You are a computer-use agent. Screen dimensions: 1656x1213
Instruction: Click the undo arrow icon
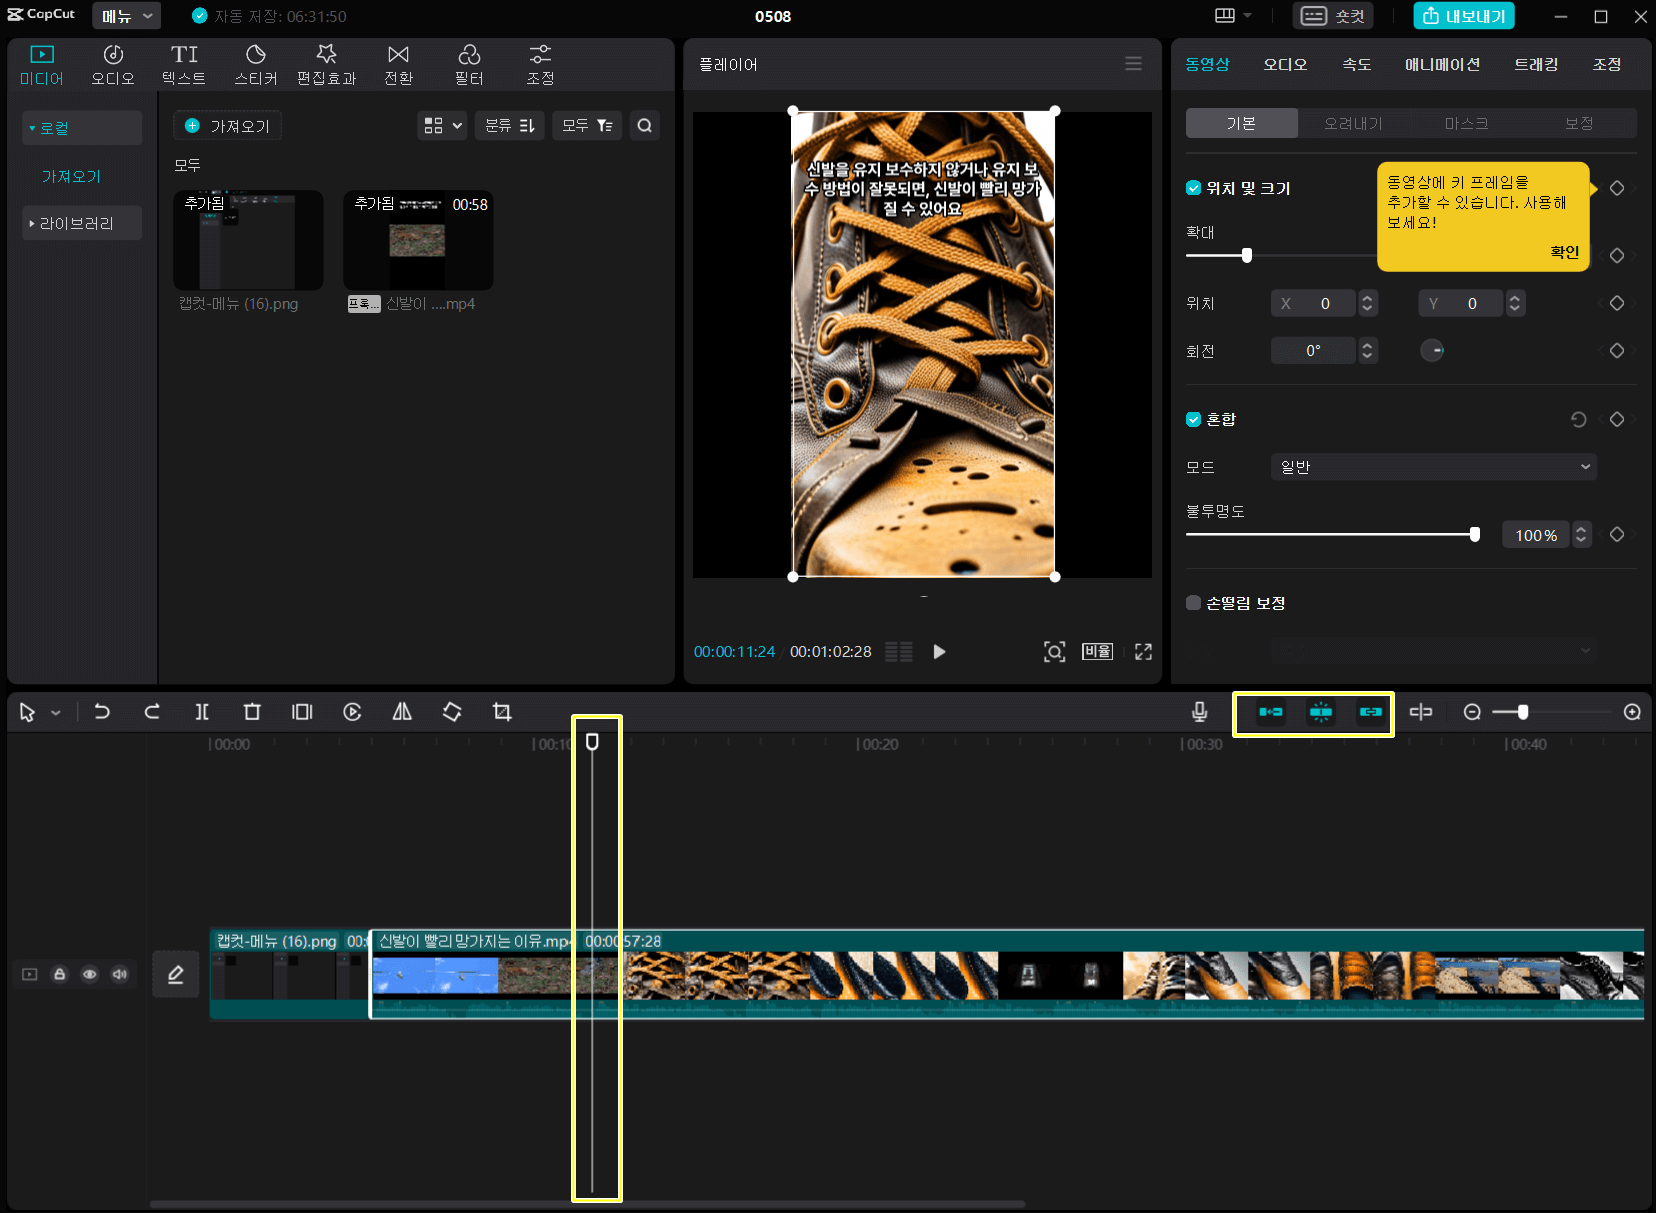pos(102,712)
